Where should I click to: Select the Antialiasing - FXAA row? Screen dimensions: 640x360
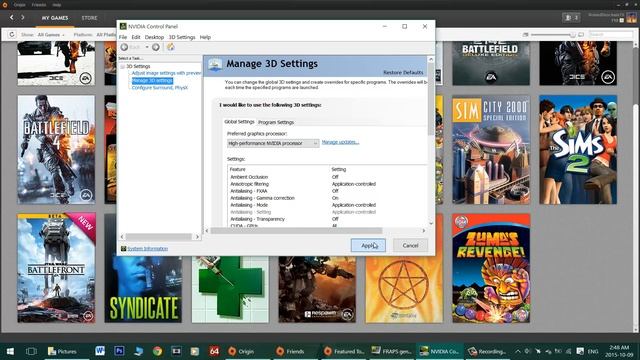(x=328, y=191)
